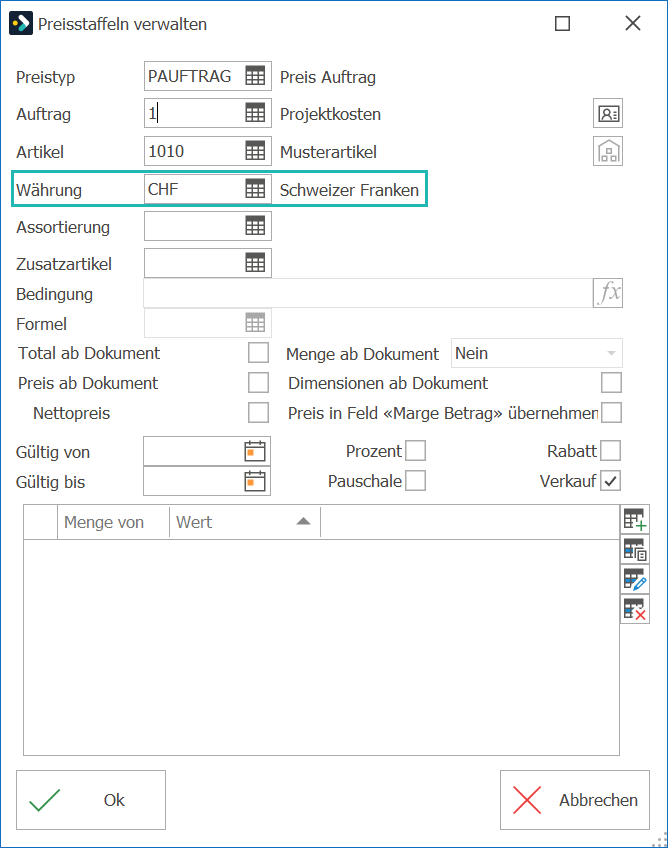This screenshot has width=668, height=848.
Task: Click the app logo in title bar
Action: [21, 24]
